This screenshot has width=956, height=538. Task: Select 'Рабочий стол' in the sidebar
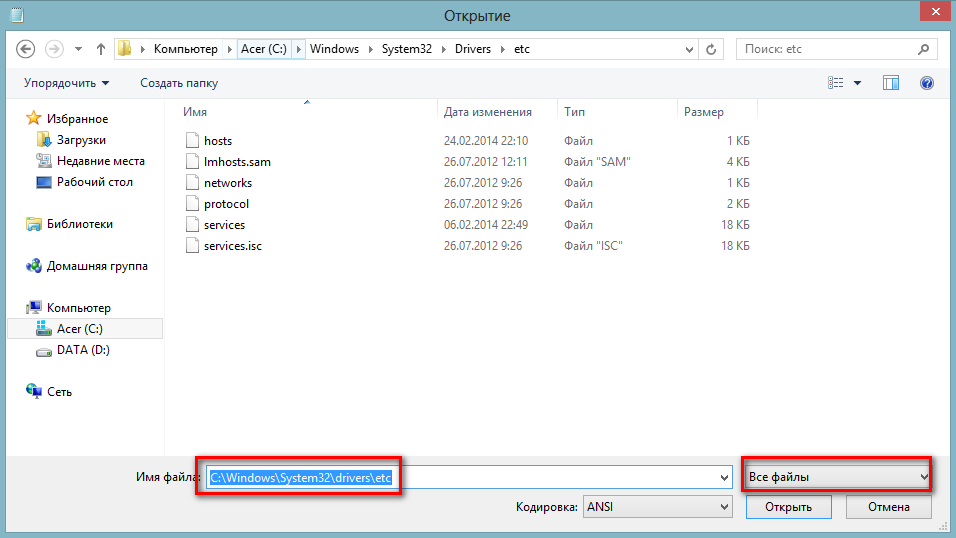click(x=94, y=182)
